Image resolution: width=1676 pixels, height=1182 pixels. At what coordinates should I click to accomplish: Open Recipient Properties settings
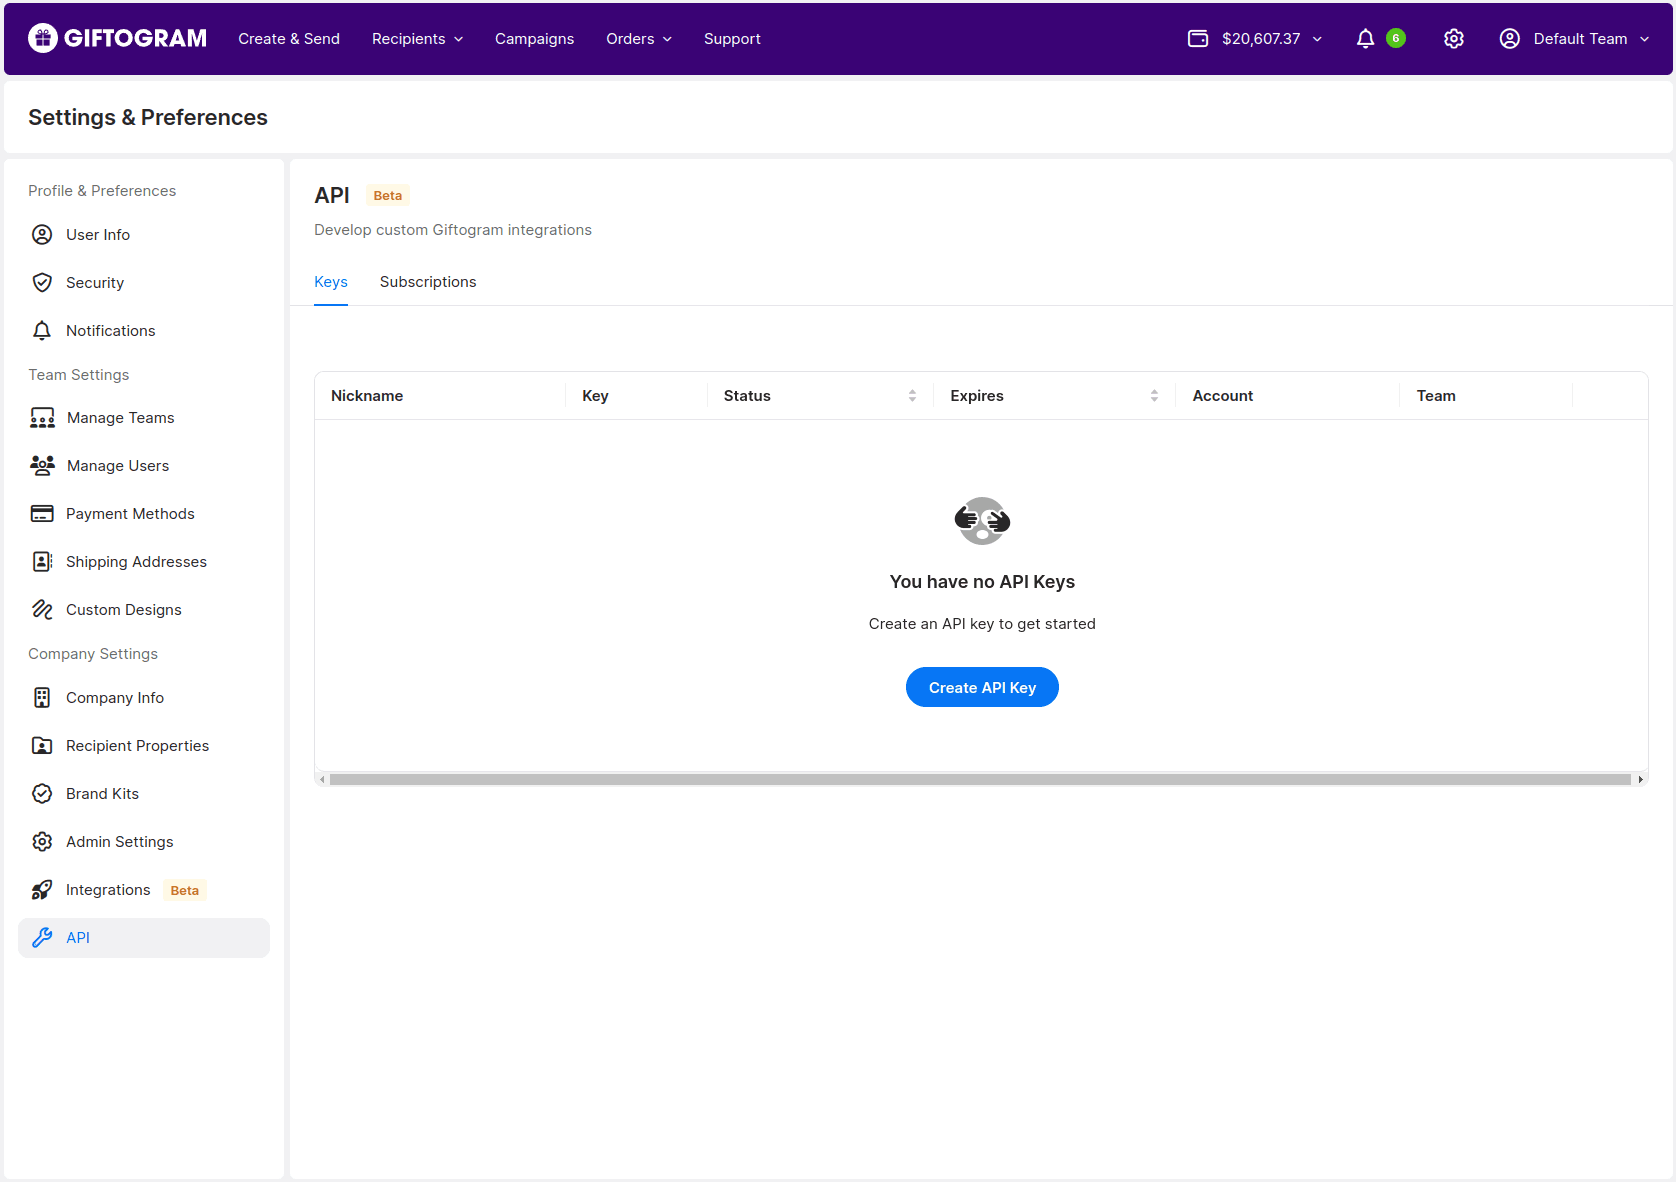[x=144, y=746]
